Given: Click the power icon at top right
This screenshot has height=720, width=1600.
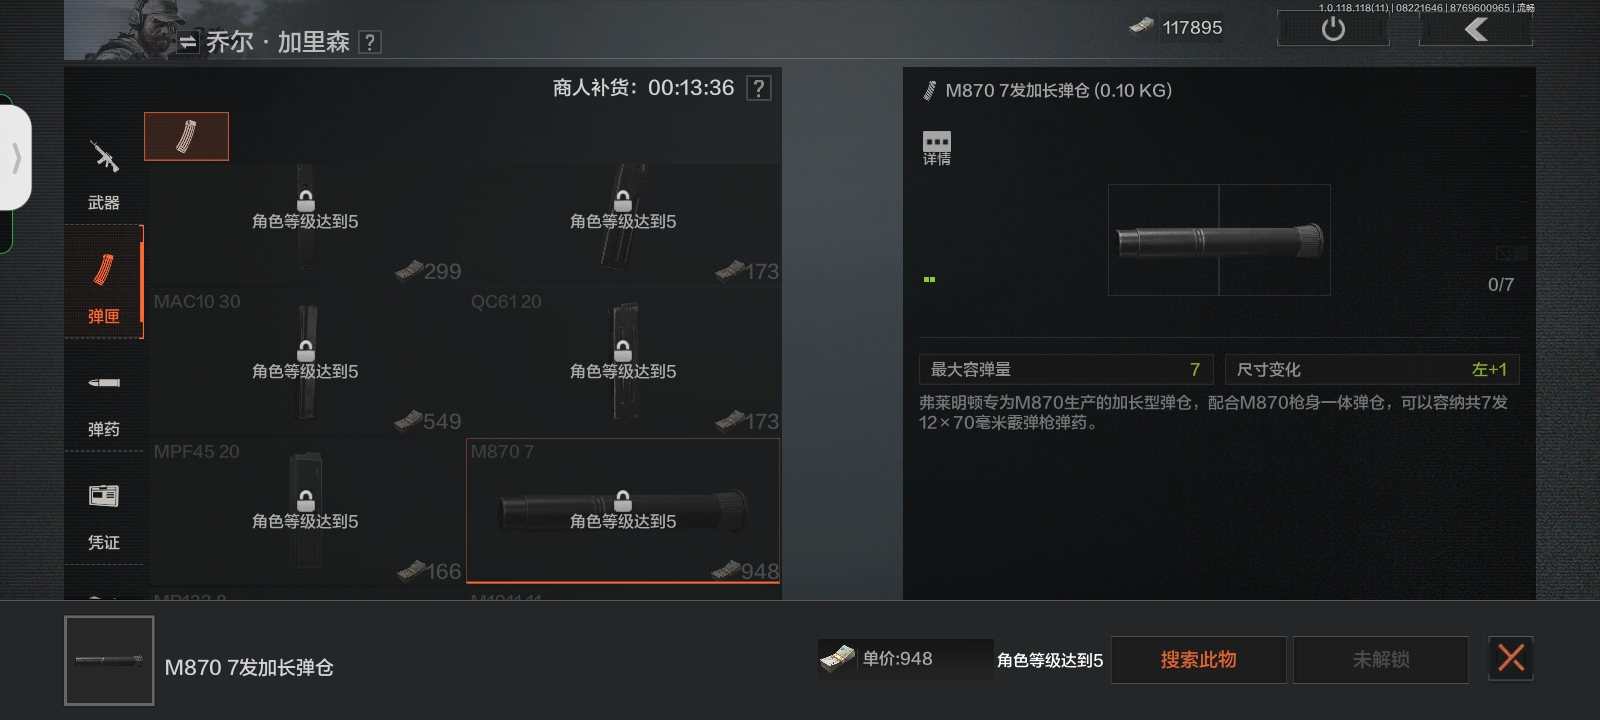Looking at the screenshot, I should [1333, 29].
